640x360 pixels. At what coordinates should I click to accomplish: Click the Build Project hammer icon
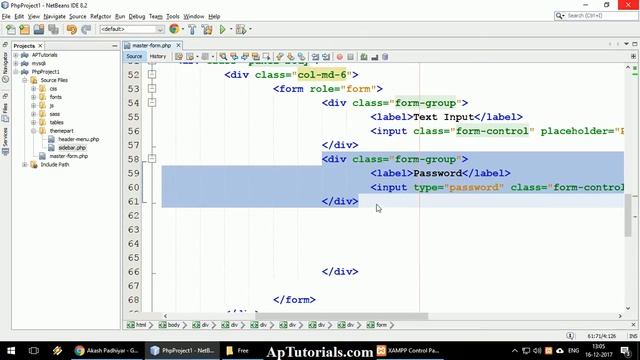pos(192,29)
